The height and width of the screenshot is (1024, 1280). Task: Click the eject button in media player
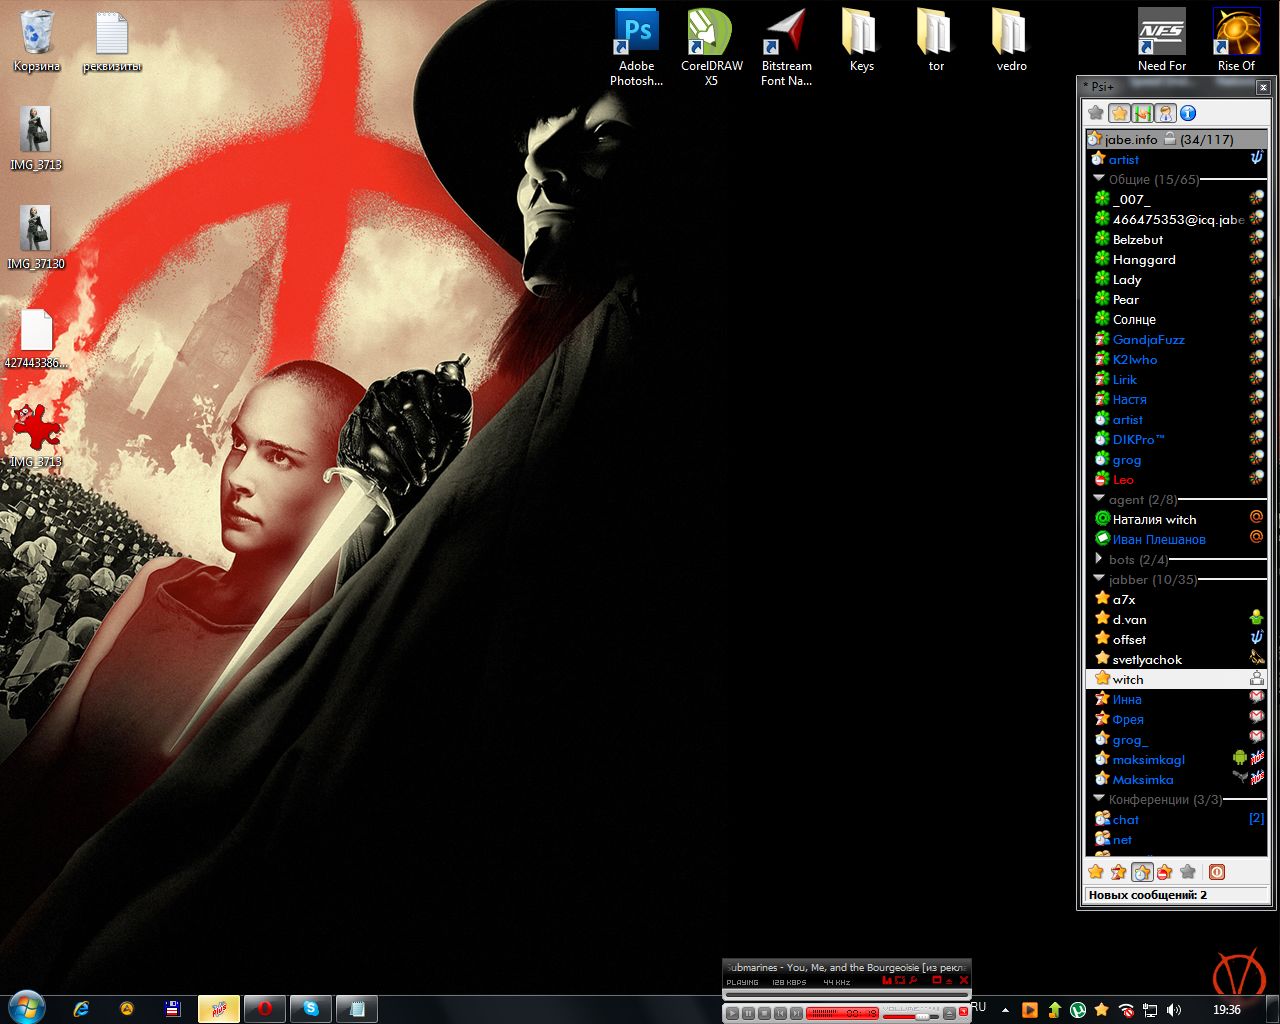(949, 1013)
